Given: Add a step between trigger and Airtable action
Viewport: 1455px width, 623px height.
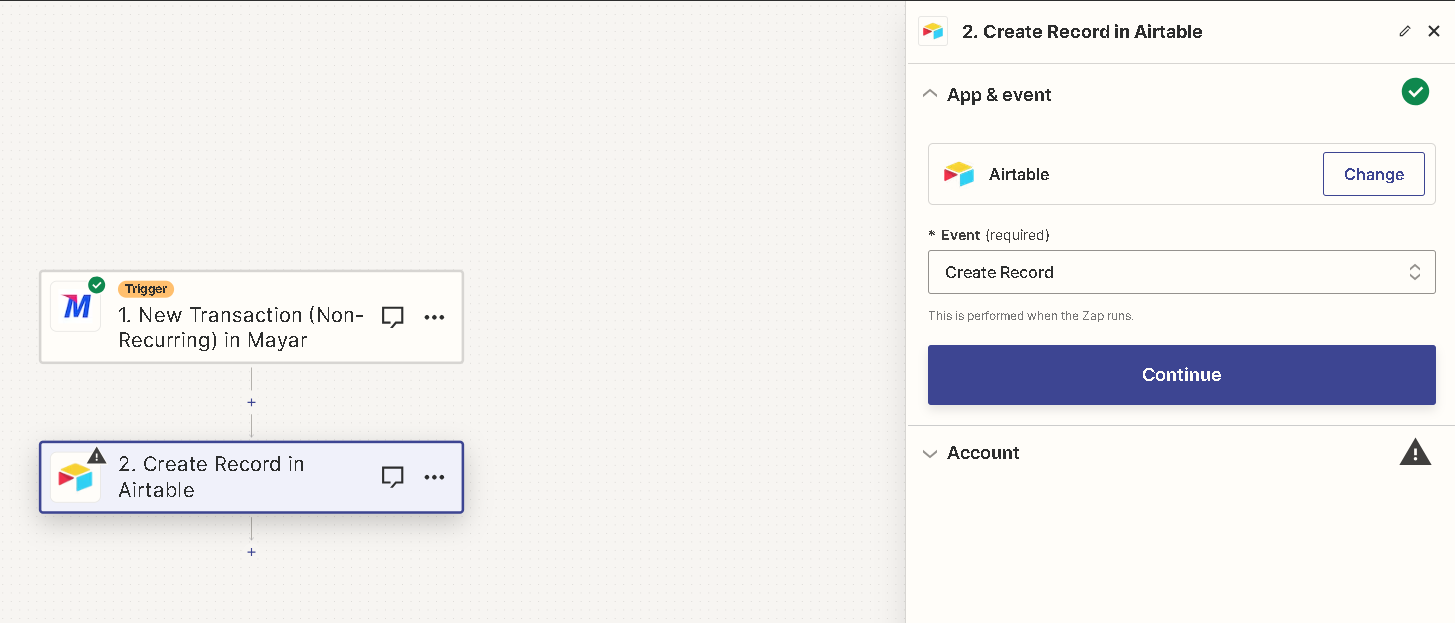Looking at the screenshot, I should click(251, 402).
